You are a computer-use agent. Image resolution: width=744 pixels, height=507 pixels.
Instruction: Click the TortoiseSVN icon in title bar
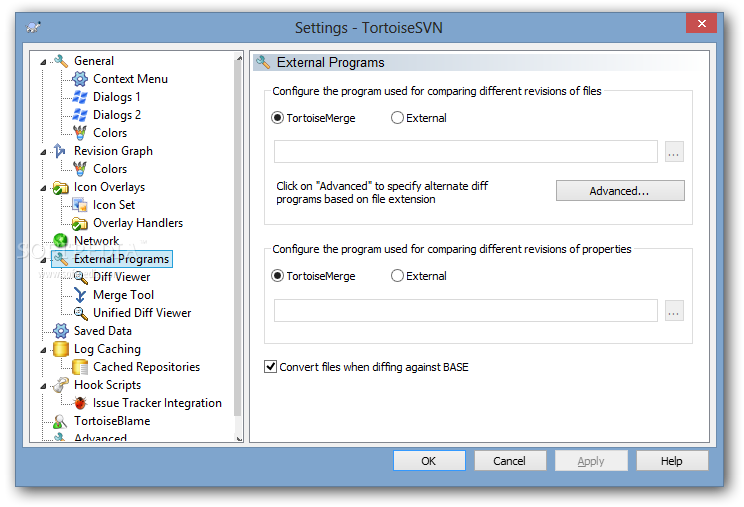[33, 27]
